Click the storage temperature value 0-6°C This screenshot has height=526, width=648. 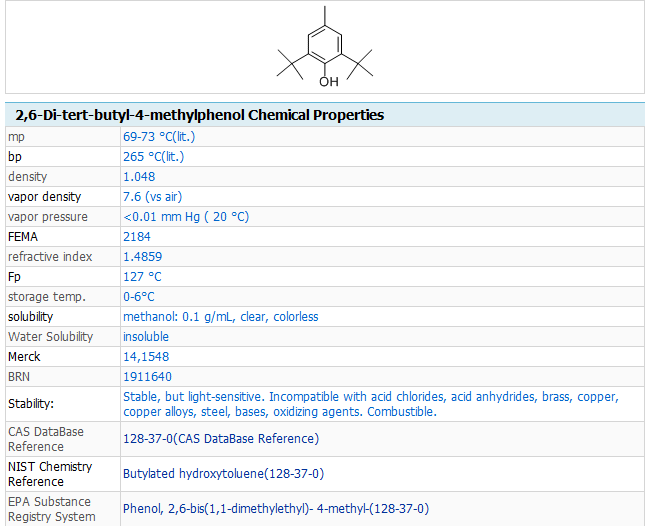(x=139, y=296)
